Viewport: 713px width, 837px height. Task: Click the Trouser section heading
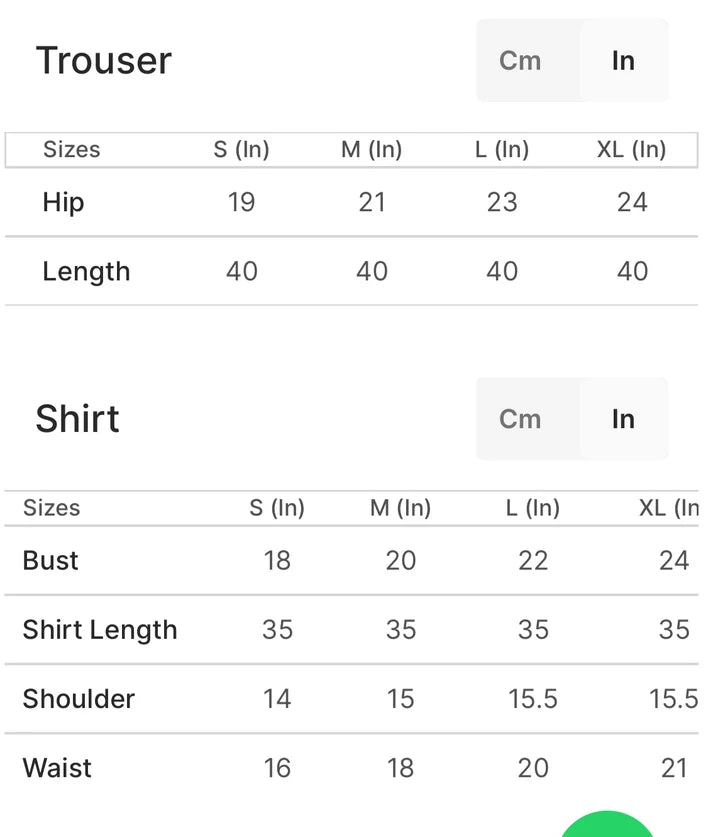[x=104, y=60]
